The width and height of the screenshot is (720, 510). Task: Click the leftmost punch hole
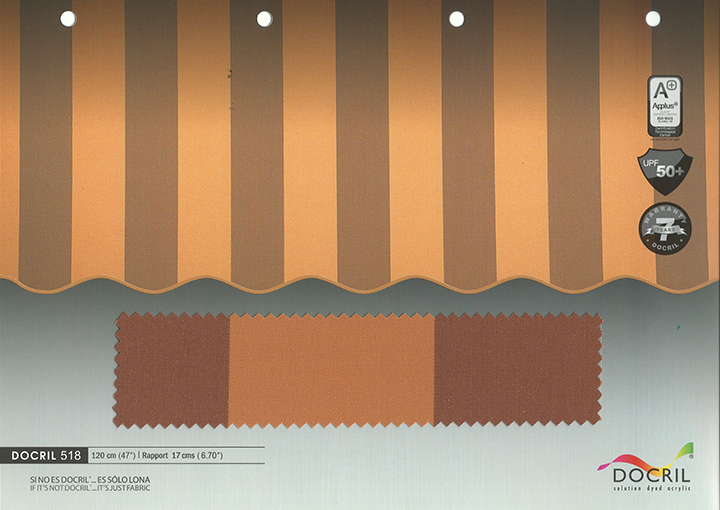click(68, 18)
